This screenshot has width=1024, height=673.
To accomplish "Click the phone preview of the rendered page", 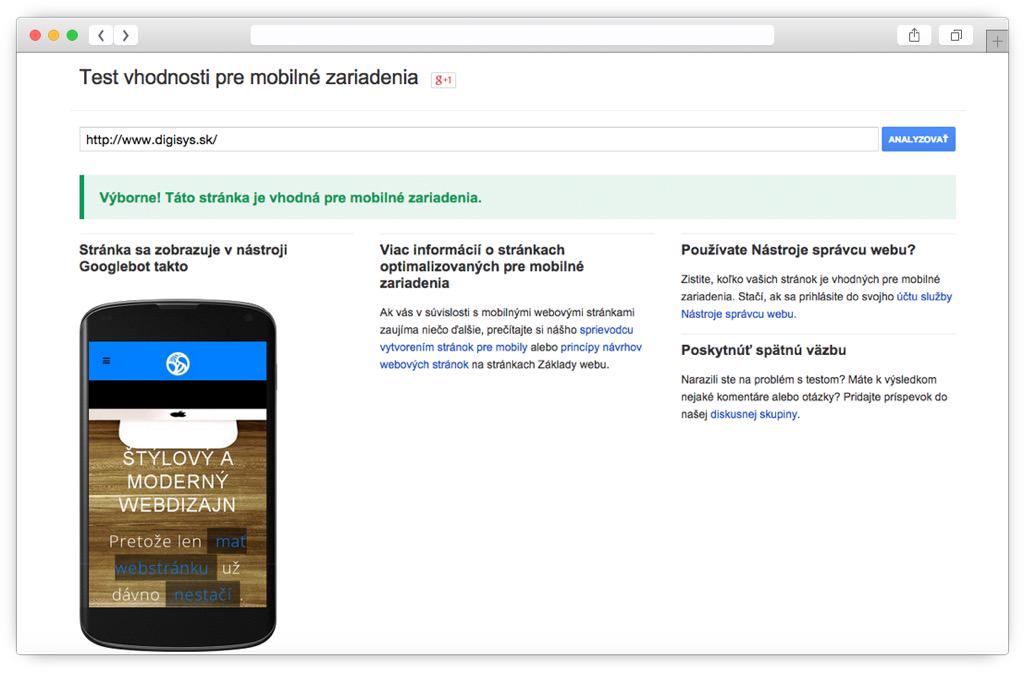I will tap(178, 475).
